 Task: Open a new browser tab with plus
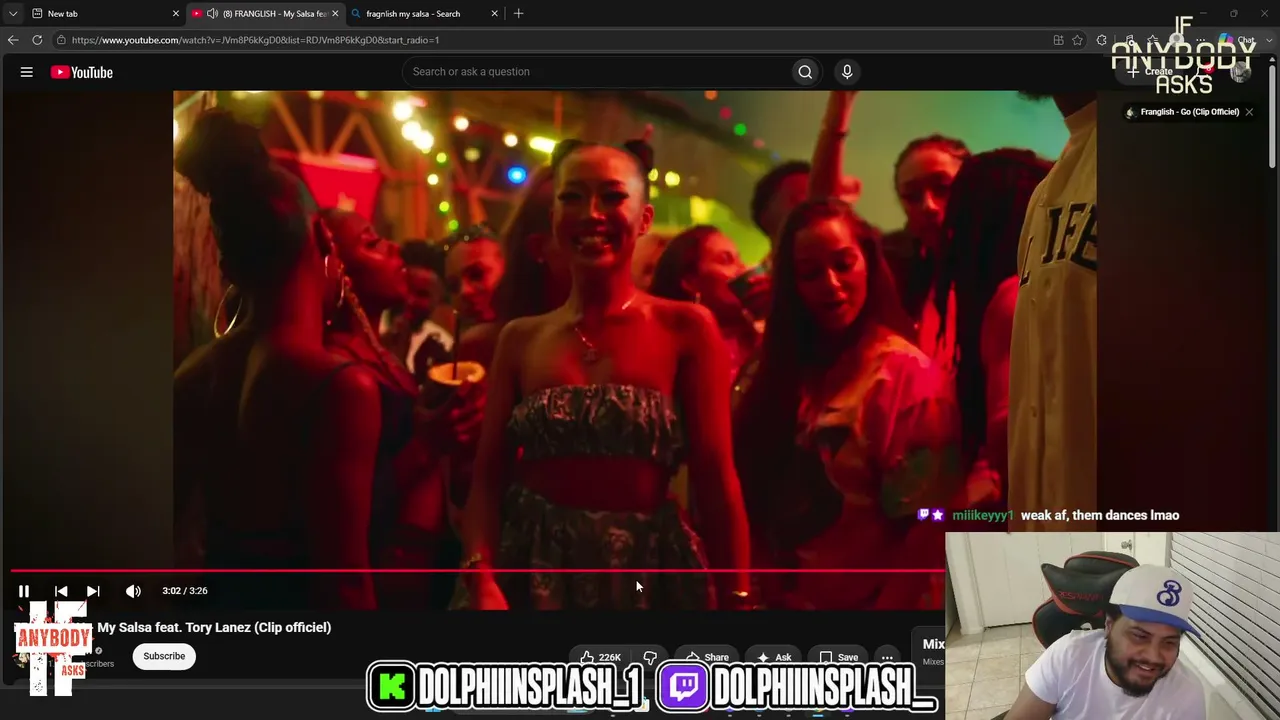pos(518,14)
